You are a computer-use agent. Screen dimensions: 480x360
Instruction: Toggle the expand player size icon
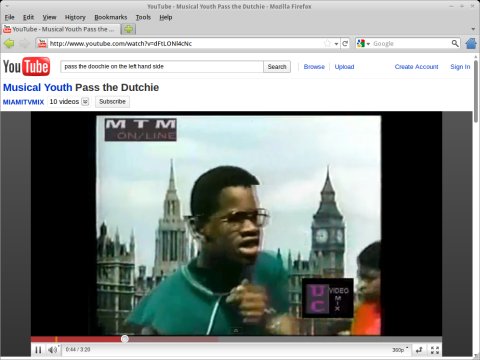point(419,350)
